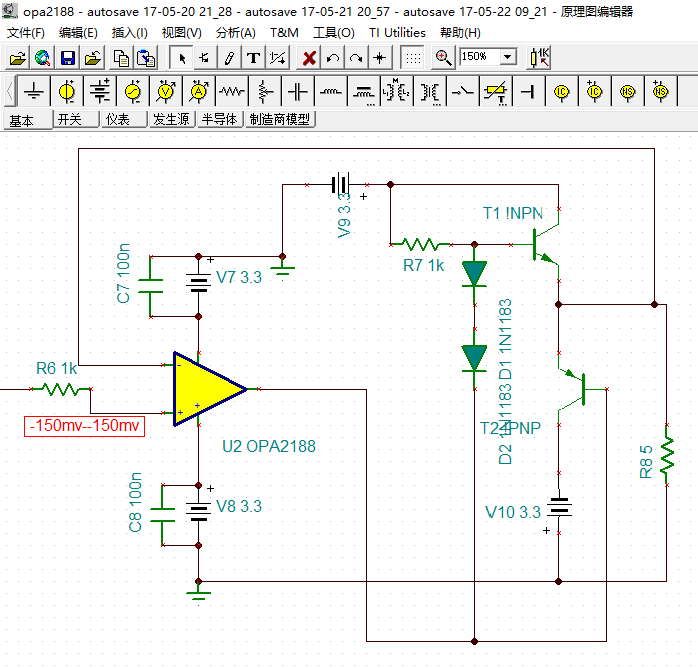This screenshot has height=668, width=698.
Task: Open the 帮助(H) menu
Action: pos(460,32)
